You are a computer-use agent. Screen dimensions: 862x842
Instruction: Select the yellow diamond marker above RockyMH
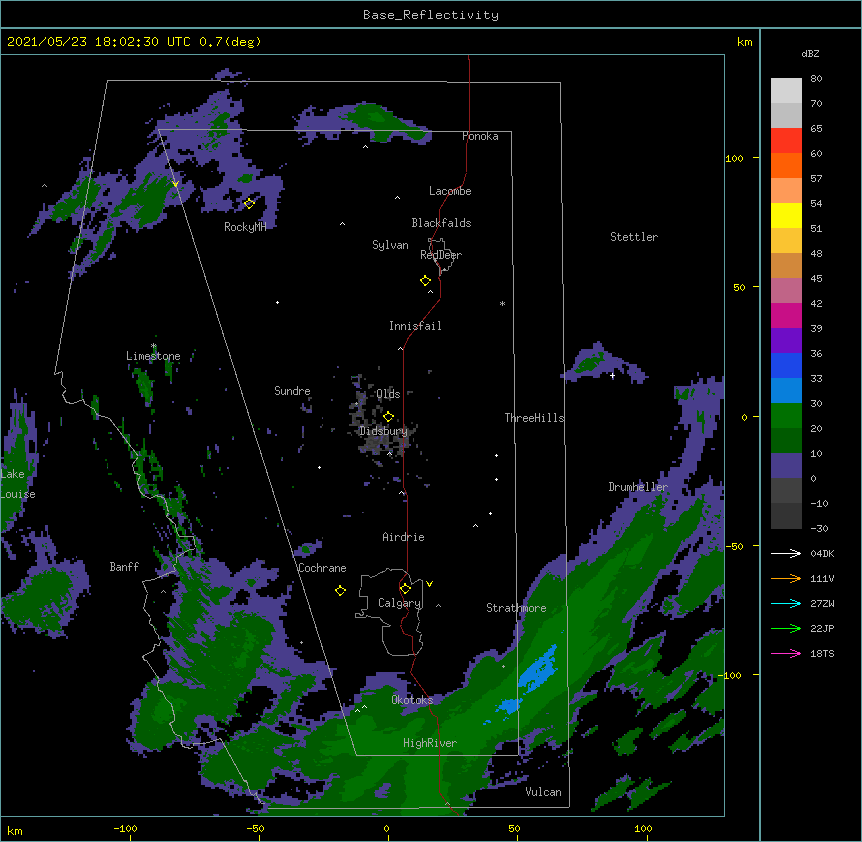click(x=249, y=203)
